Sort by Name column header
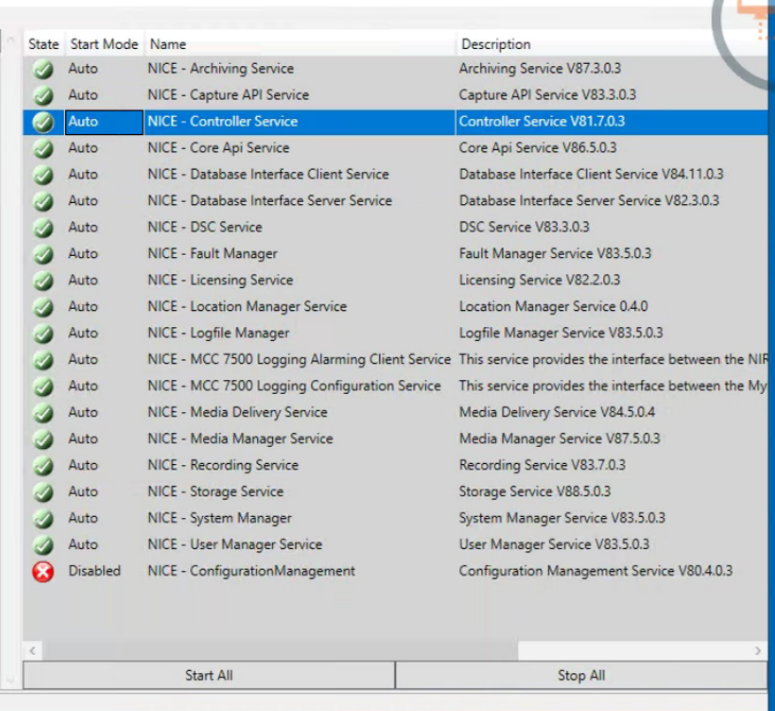Image resolution: width=775 pixels, height=711 pixels. click(x=300, y=44)
